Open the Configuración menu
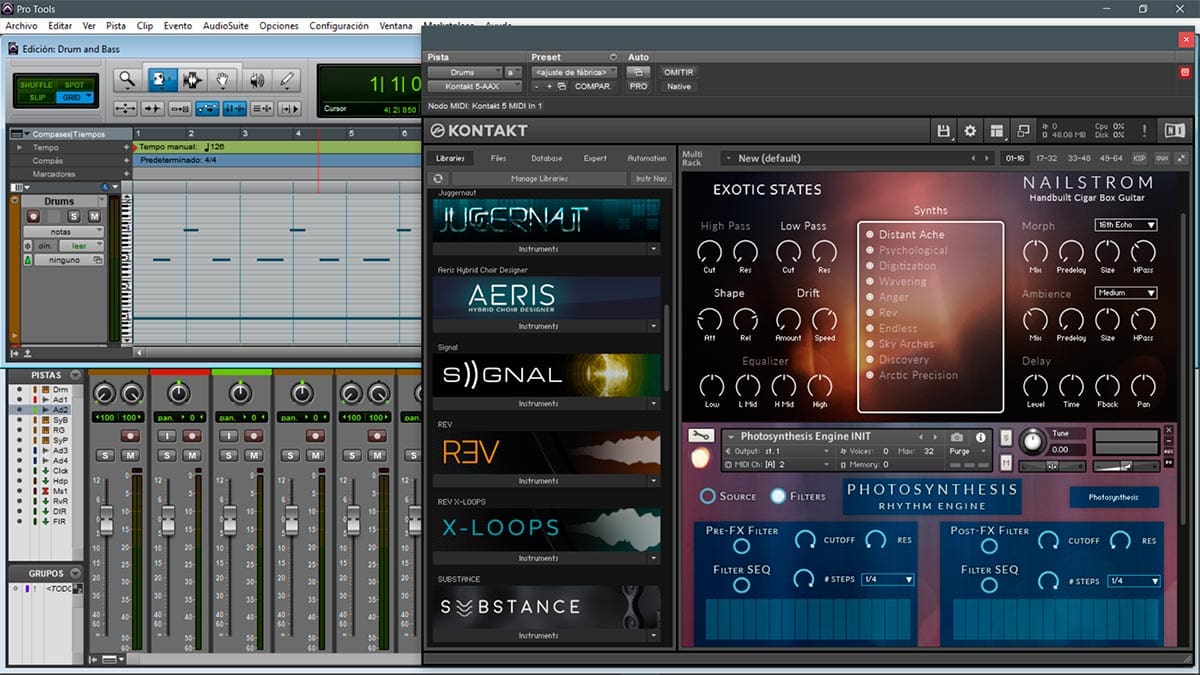This screenshot has height=675, width=1200. coord(339,26)
